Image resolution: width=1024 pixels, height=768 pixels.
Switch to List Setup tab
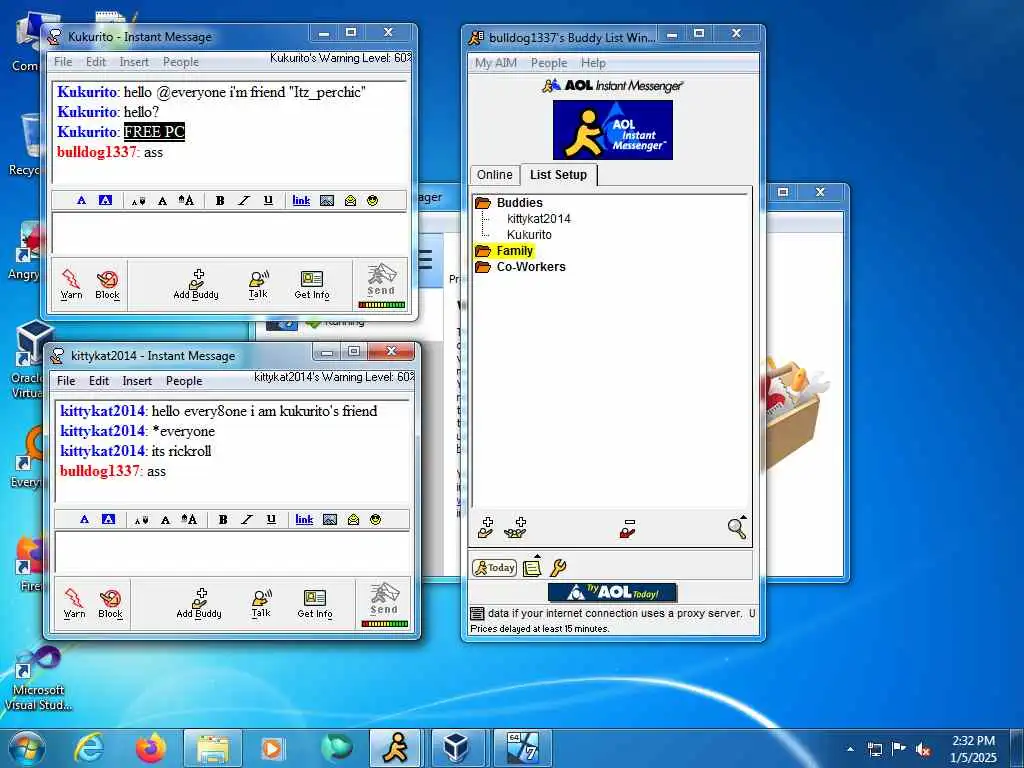[558, 174]
